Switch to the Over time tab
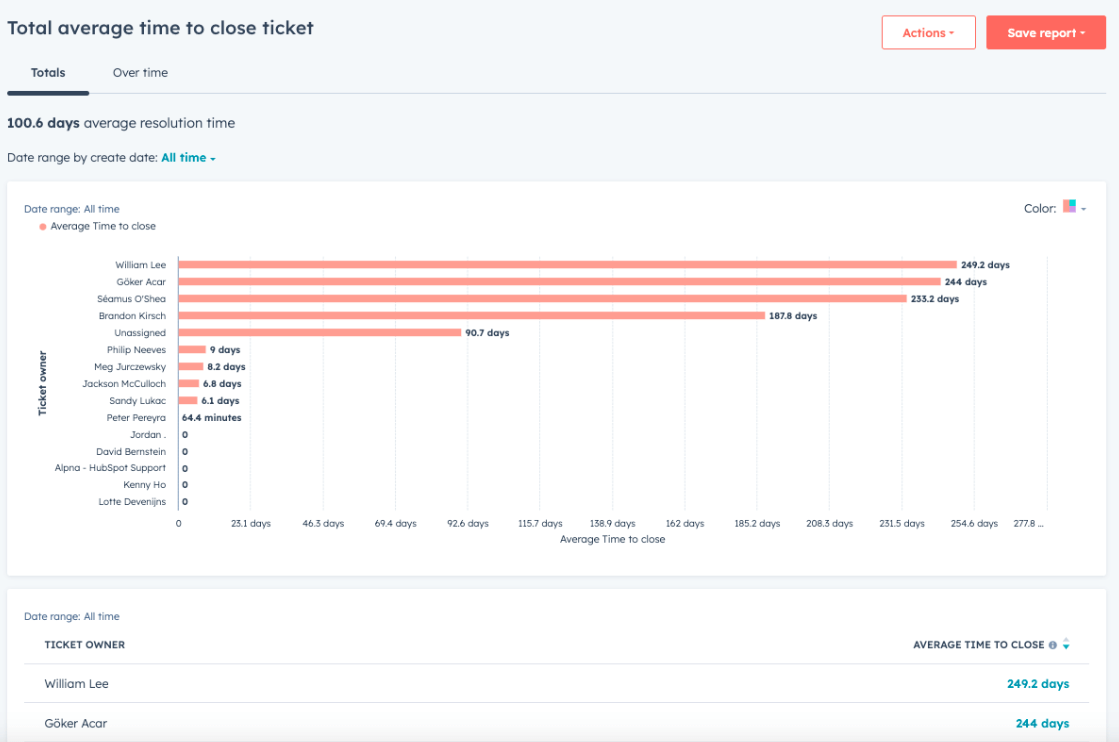Screen dimensions: 1119x742 tap(141, 73)
